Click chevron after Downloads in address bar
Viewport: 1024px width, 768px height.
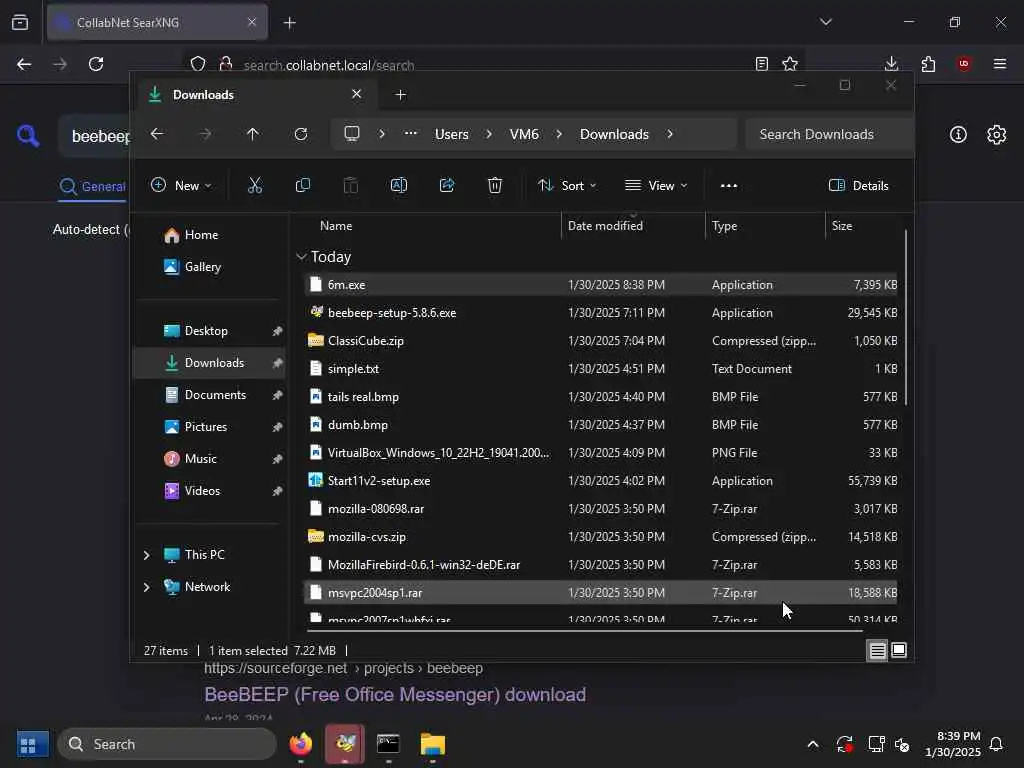click(x=670, y=134)
